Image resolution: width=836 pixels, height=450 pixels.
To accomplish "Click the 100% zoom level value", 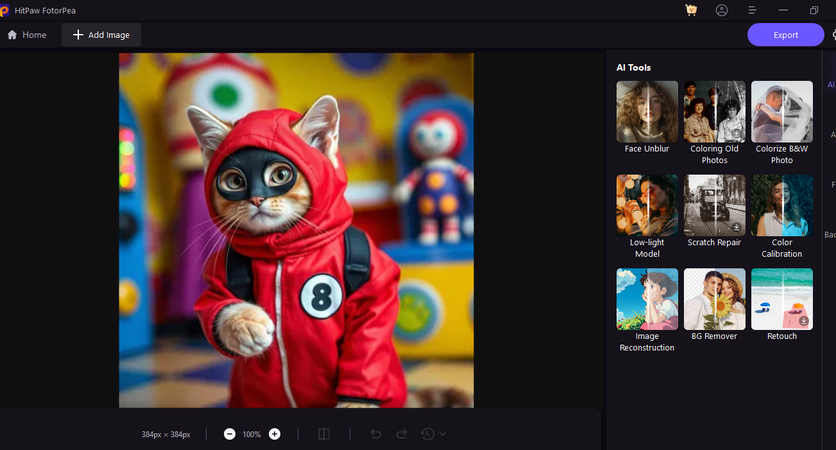I will coord(252,434).
